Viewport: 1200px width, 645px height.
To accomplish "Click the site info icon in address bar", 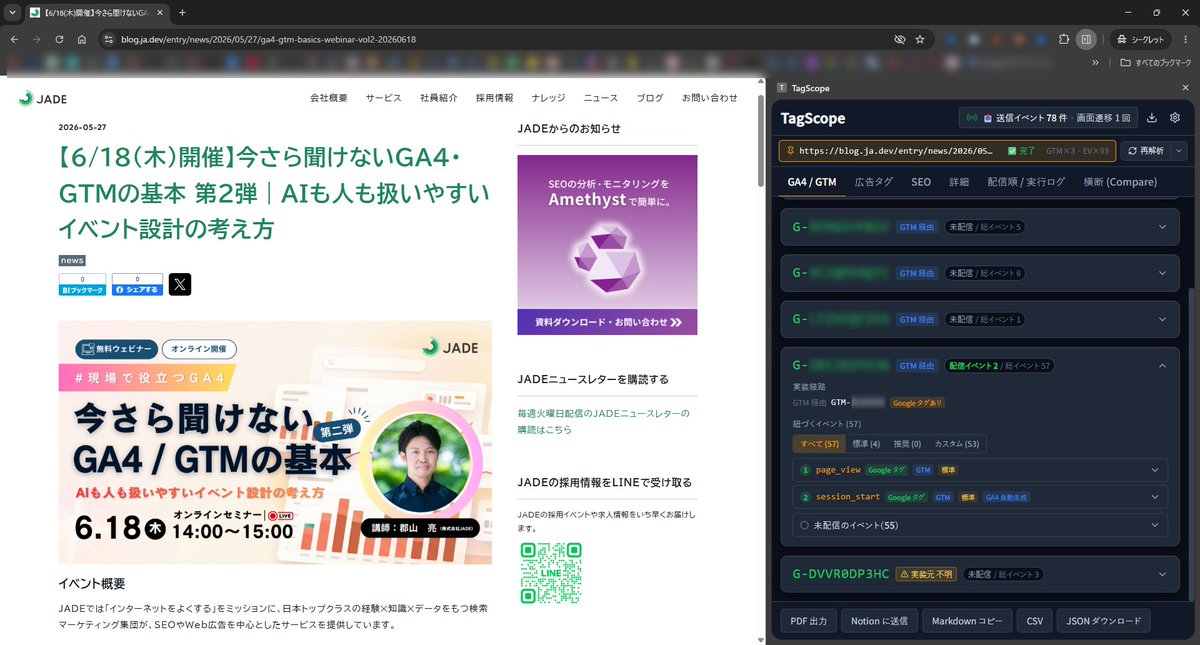I will pos(109,39).
